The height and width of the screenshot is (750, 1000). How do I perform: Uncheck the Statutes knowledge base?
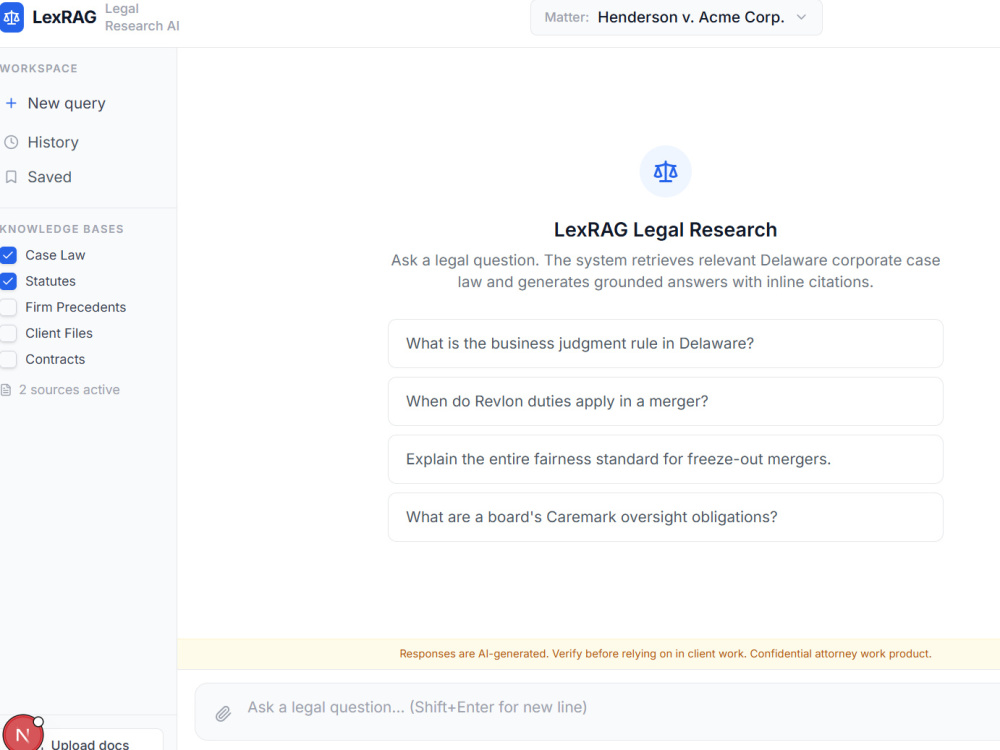click(x=8, y=281)
